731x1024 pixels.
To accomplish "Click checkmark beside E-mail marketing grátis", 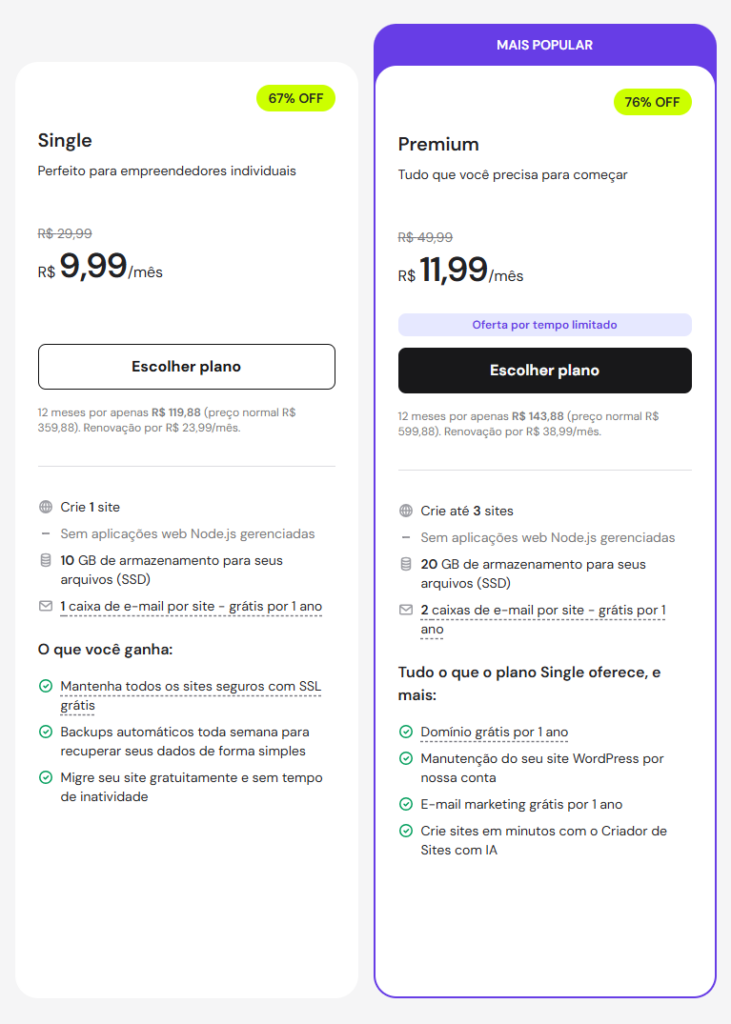I will pos(405,804).
